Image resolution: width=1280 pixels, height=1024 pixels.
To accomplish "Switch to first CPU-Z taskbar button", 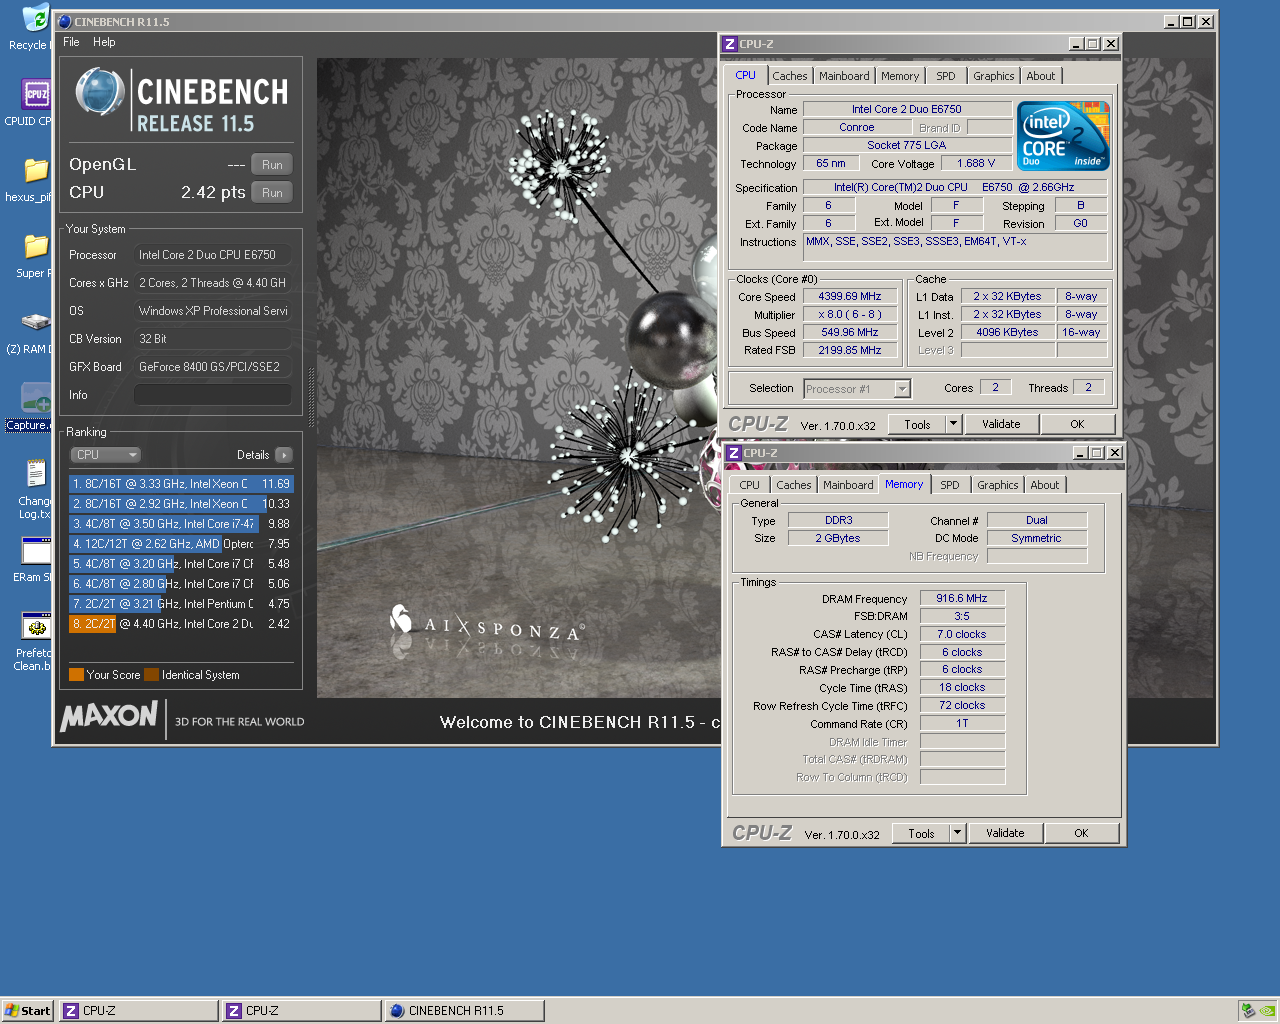I will (139, 1011).
